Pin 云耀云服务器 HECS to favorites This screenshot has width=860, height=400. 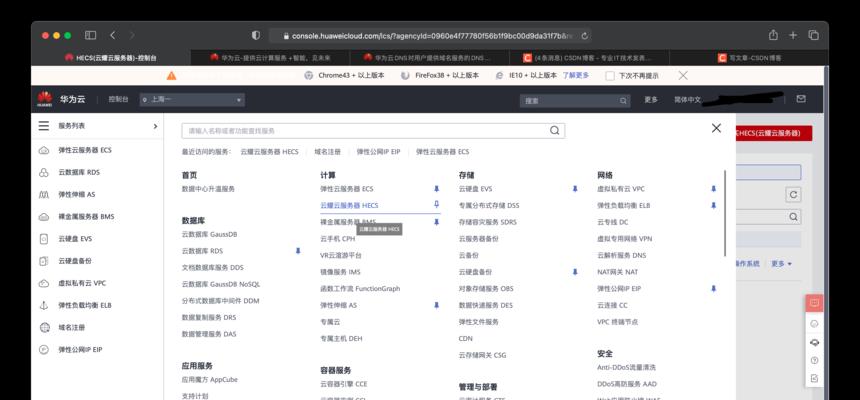(437, 205)
